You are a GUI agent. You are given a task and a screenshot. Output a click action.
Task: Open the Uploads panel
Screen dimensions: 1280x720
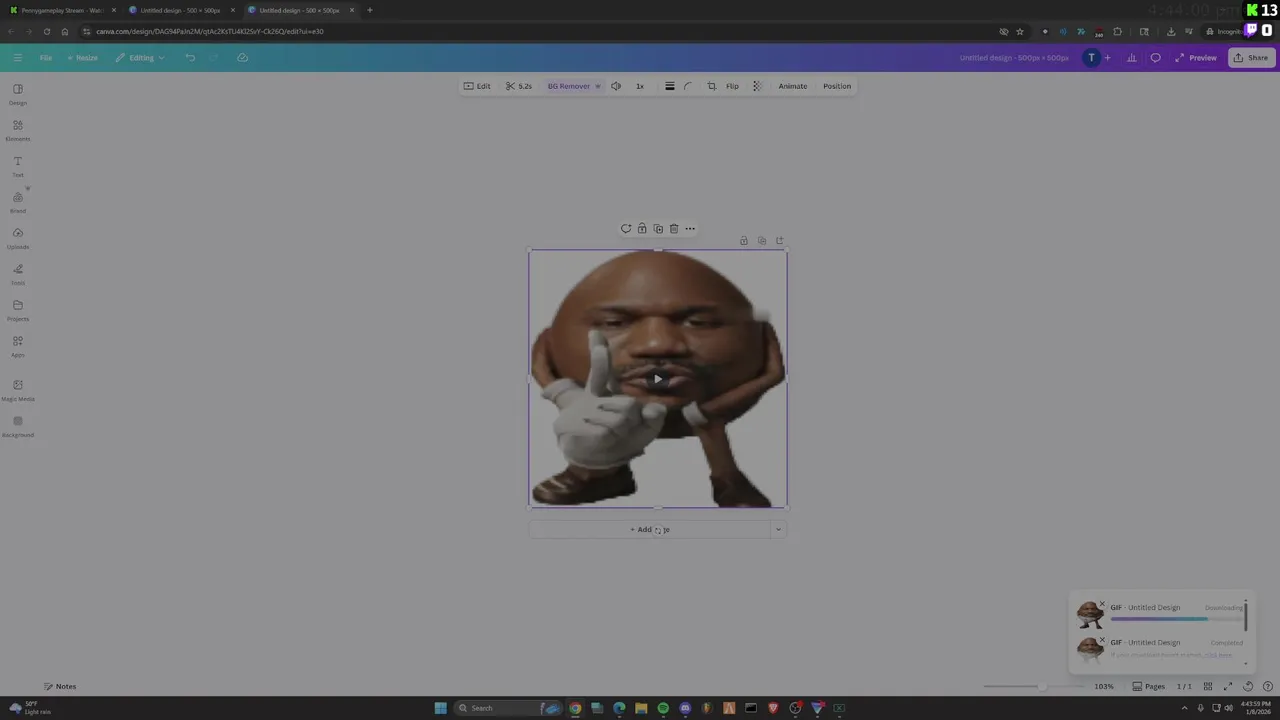[x=18, y=238]
